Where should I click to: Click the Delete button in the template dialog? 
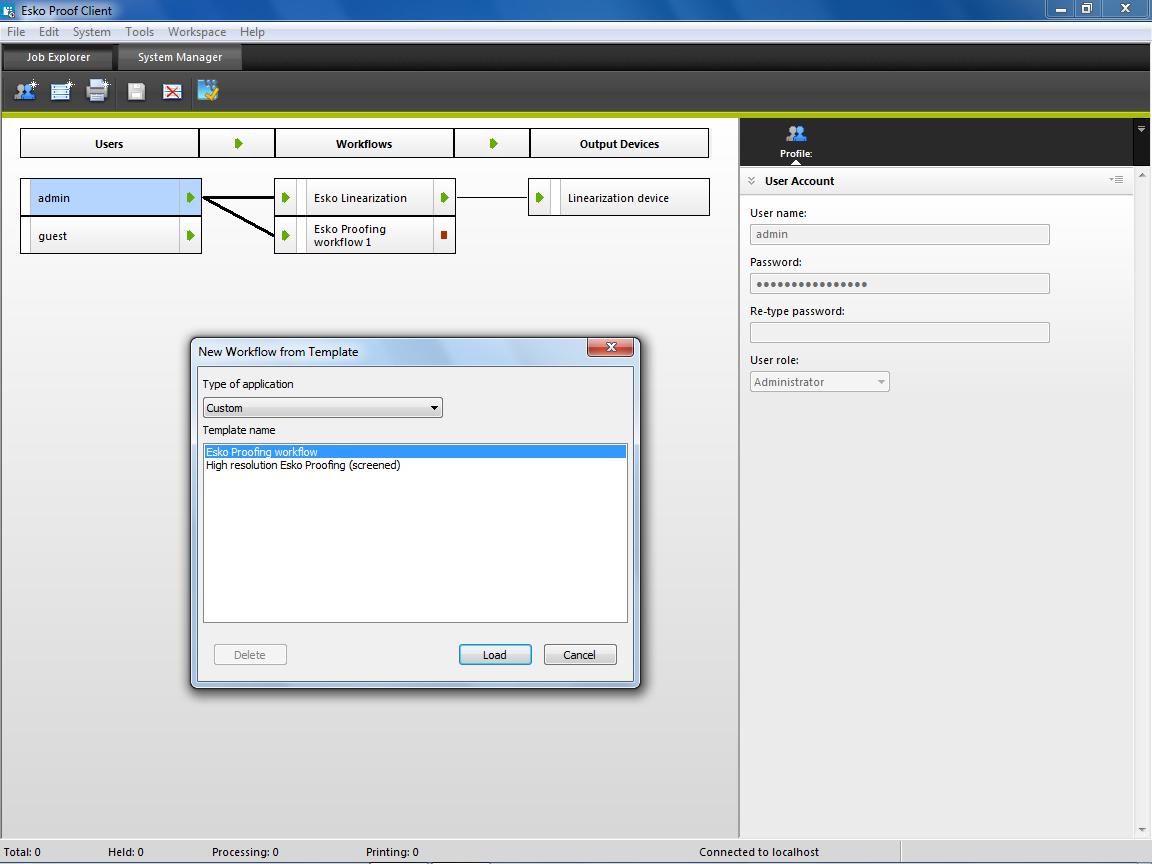pos(250,655)
